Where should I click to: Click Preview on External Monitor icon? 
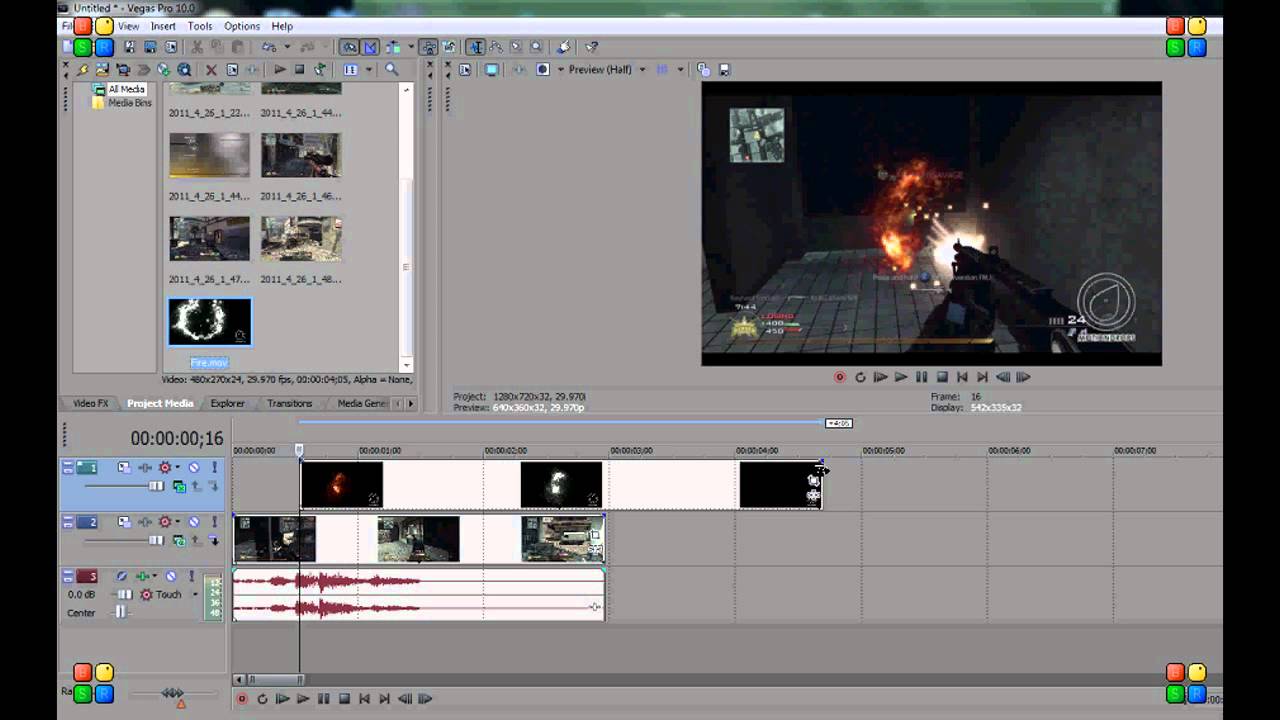[x=492, y=70]
